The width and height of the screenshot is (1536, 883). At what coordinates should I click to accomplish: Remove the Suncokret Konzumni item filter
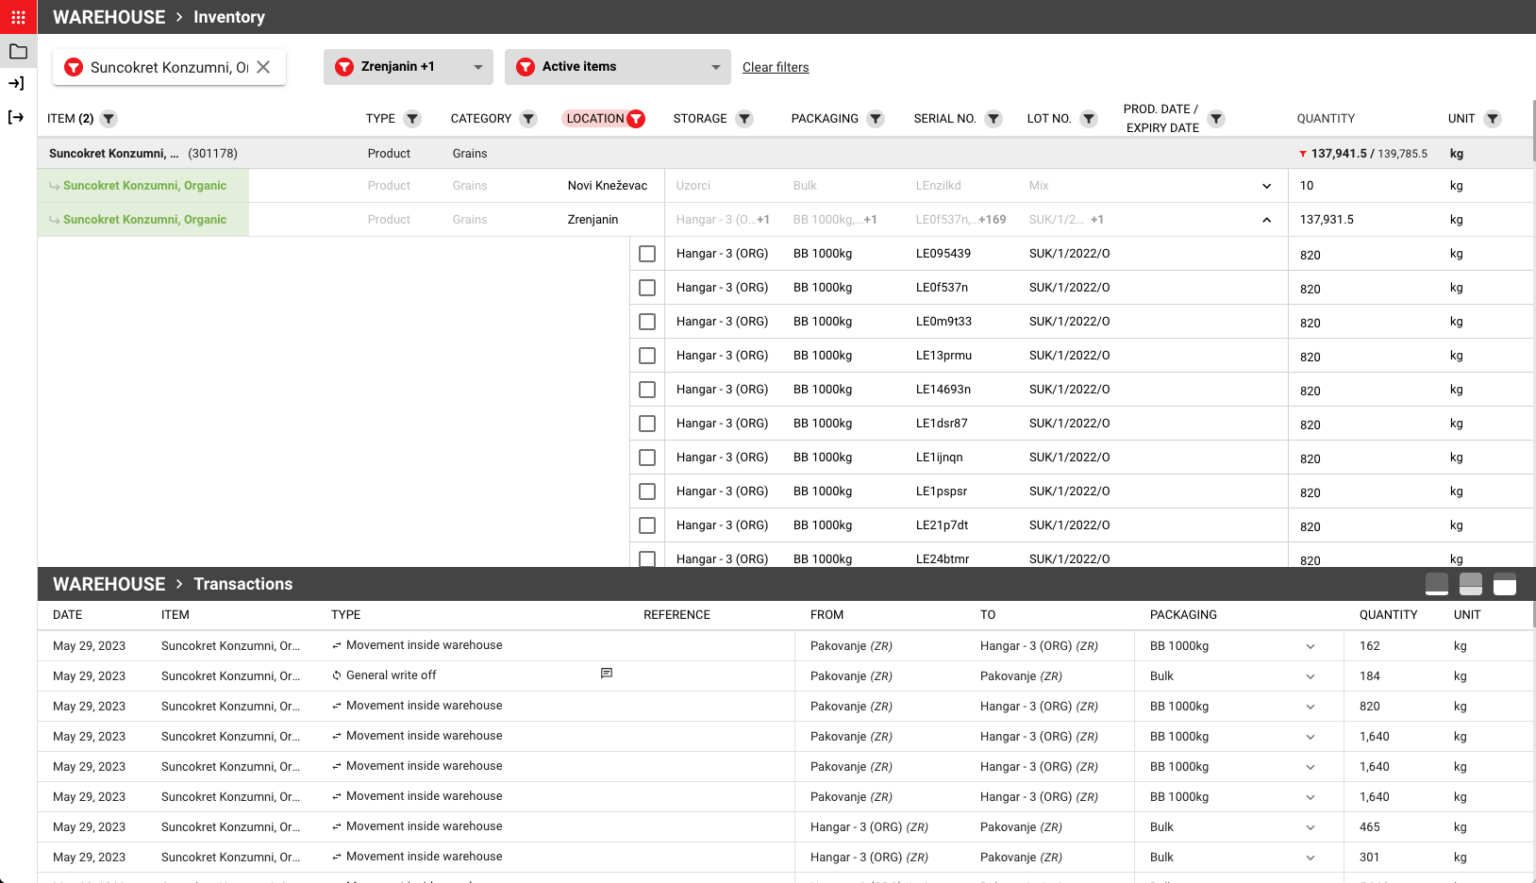pyautogui.click(x=263, y=66)
